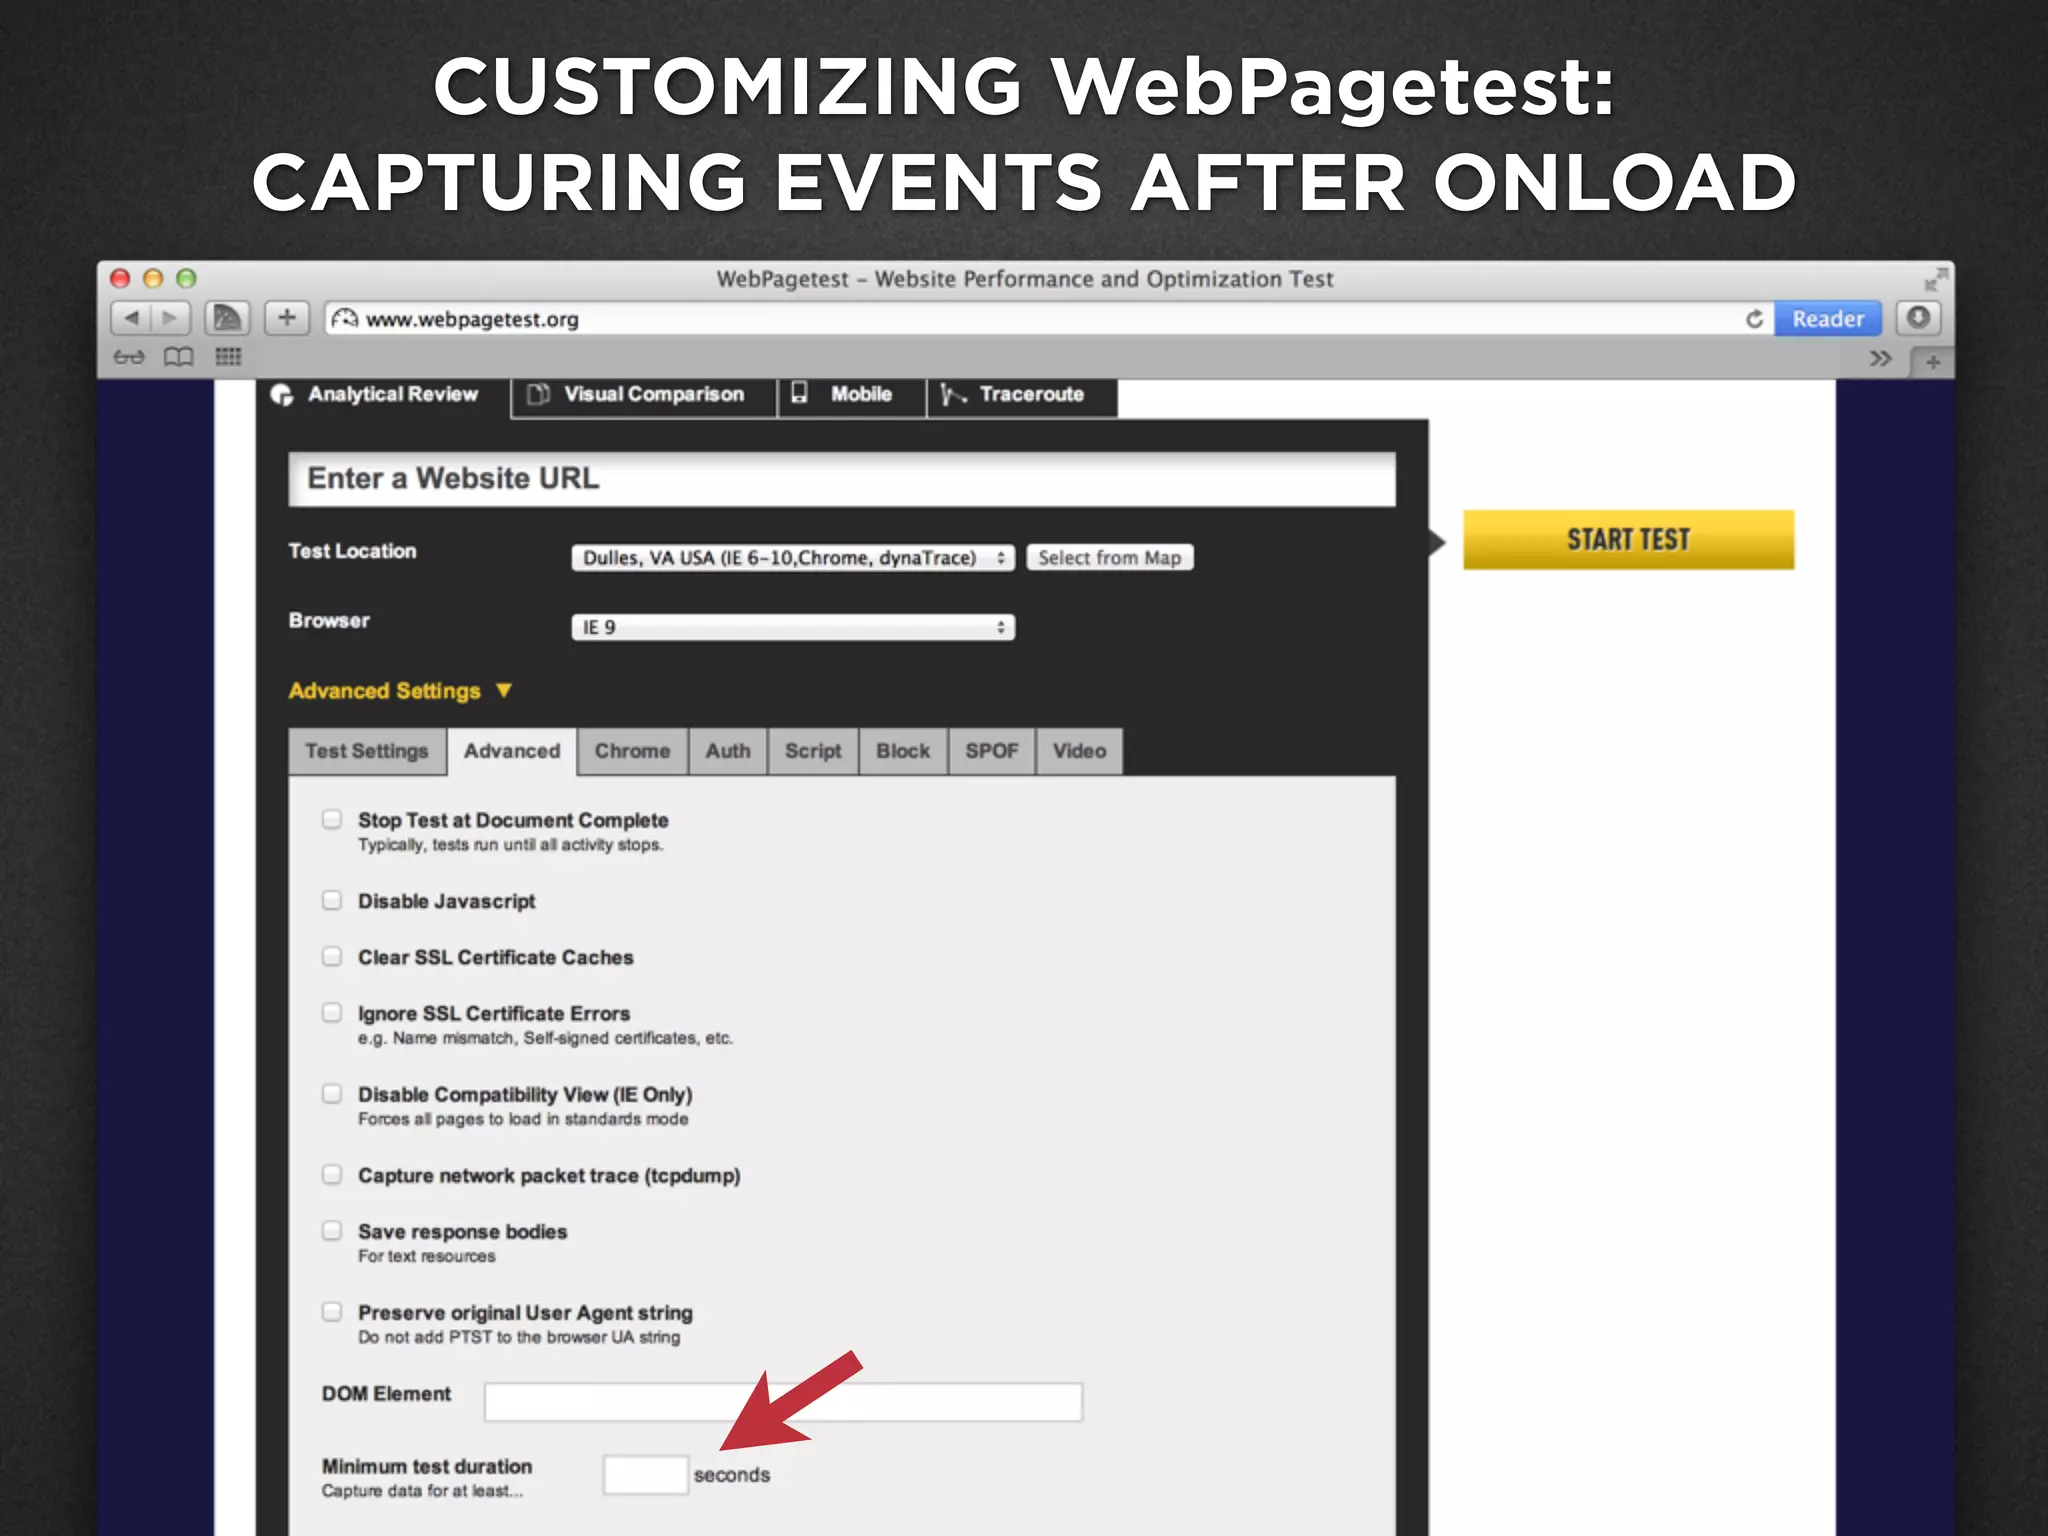Click the 'Do not add PTST to the browser UA string' text
Screen dimensions: 2048x1536
click(519, 1337)
